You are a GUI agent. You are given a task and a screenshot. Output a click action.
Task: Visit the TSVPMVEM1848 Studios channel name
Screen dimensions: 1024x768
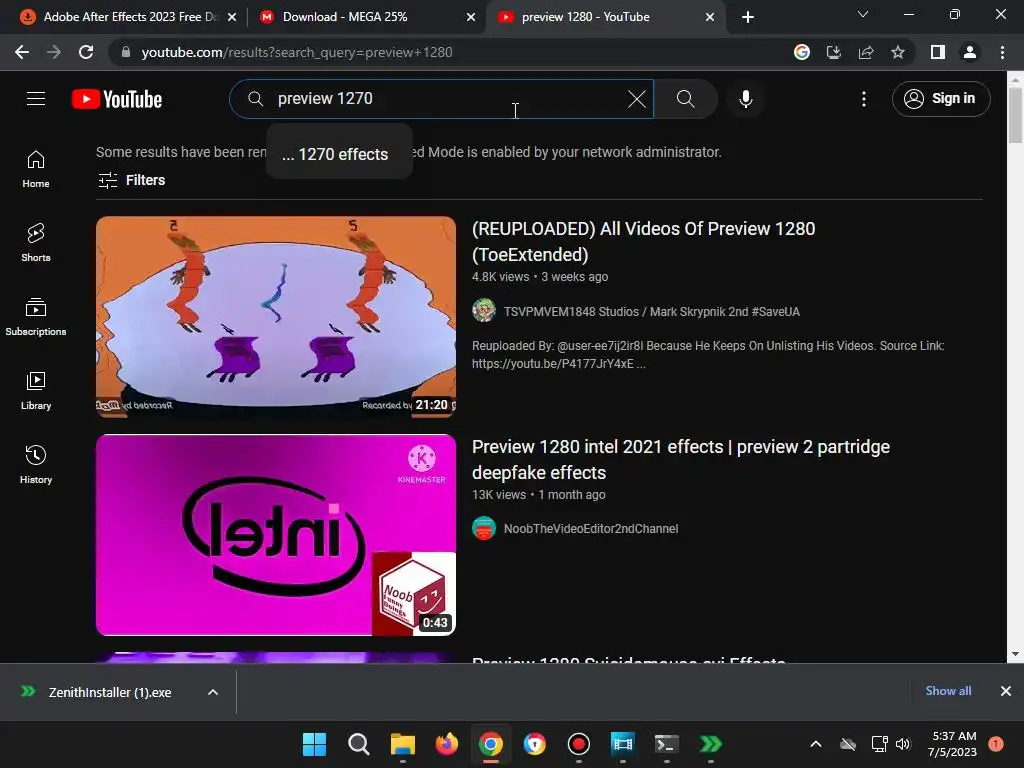tap(651, 312)
